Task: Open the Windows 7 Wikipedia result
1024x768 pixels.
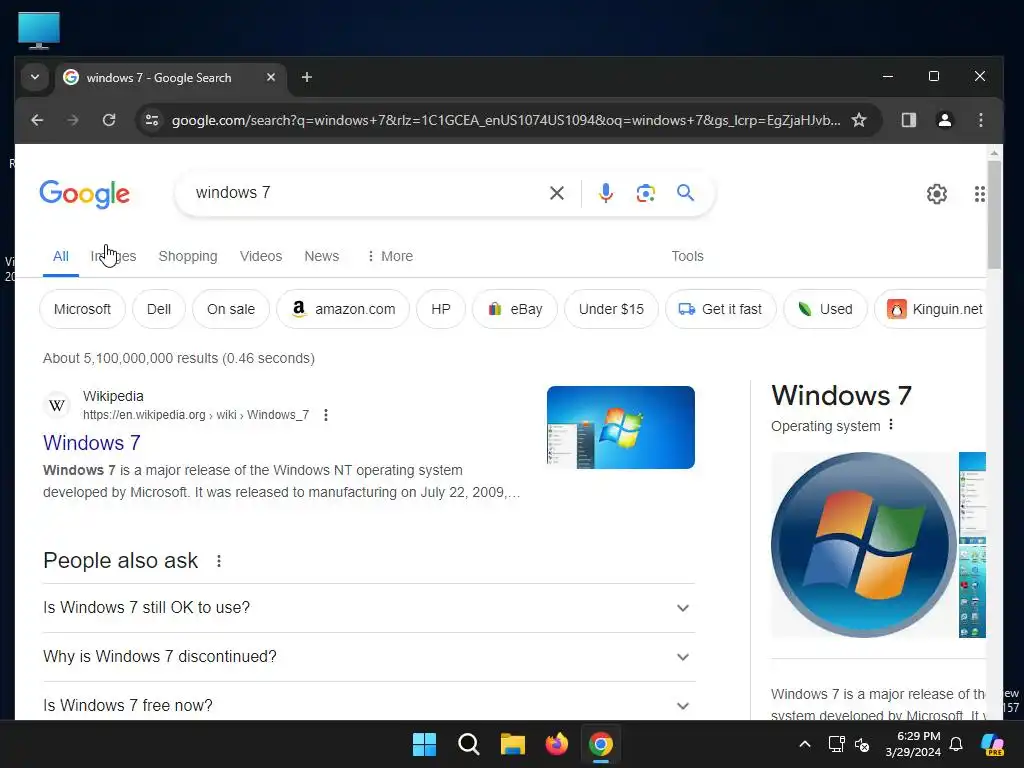Action: tap(91, 443)
